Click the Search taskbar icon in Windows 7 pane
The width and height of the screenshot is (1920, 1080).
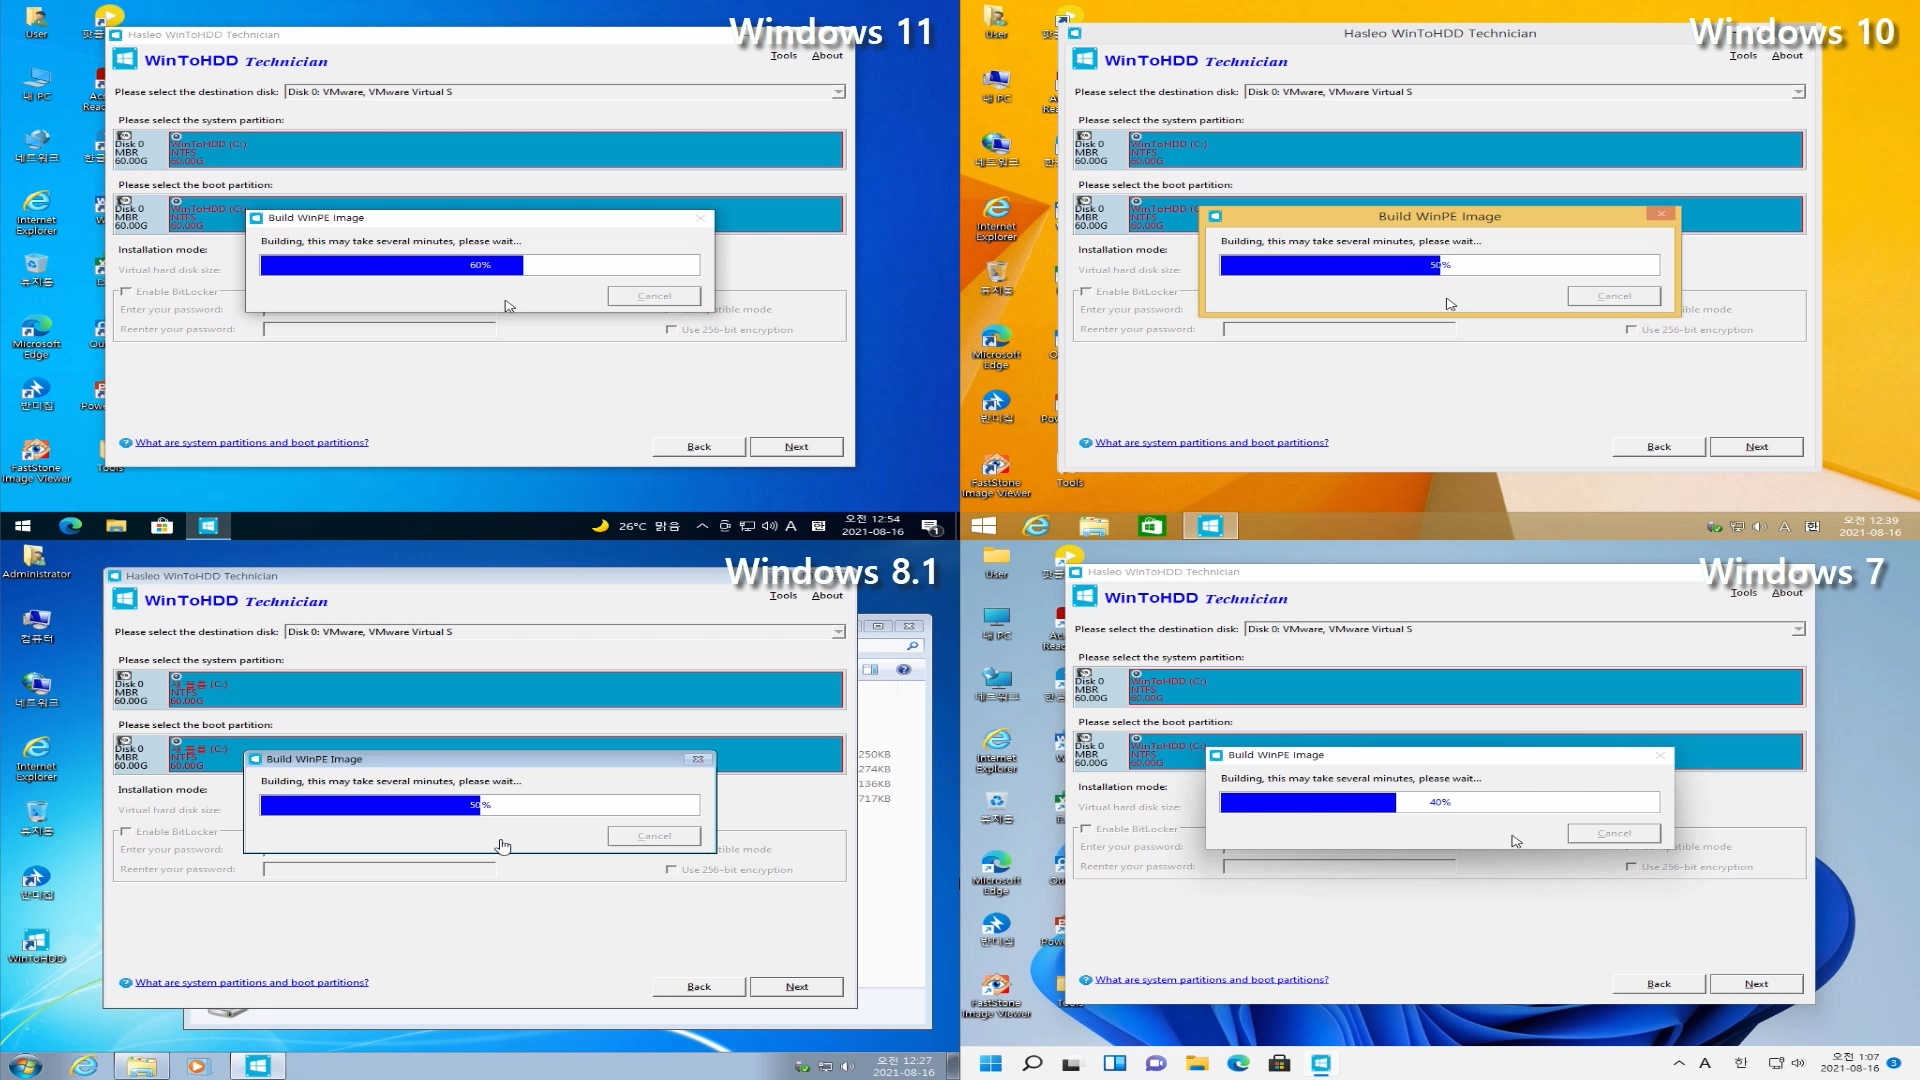point(1032,1063)
